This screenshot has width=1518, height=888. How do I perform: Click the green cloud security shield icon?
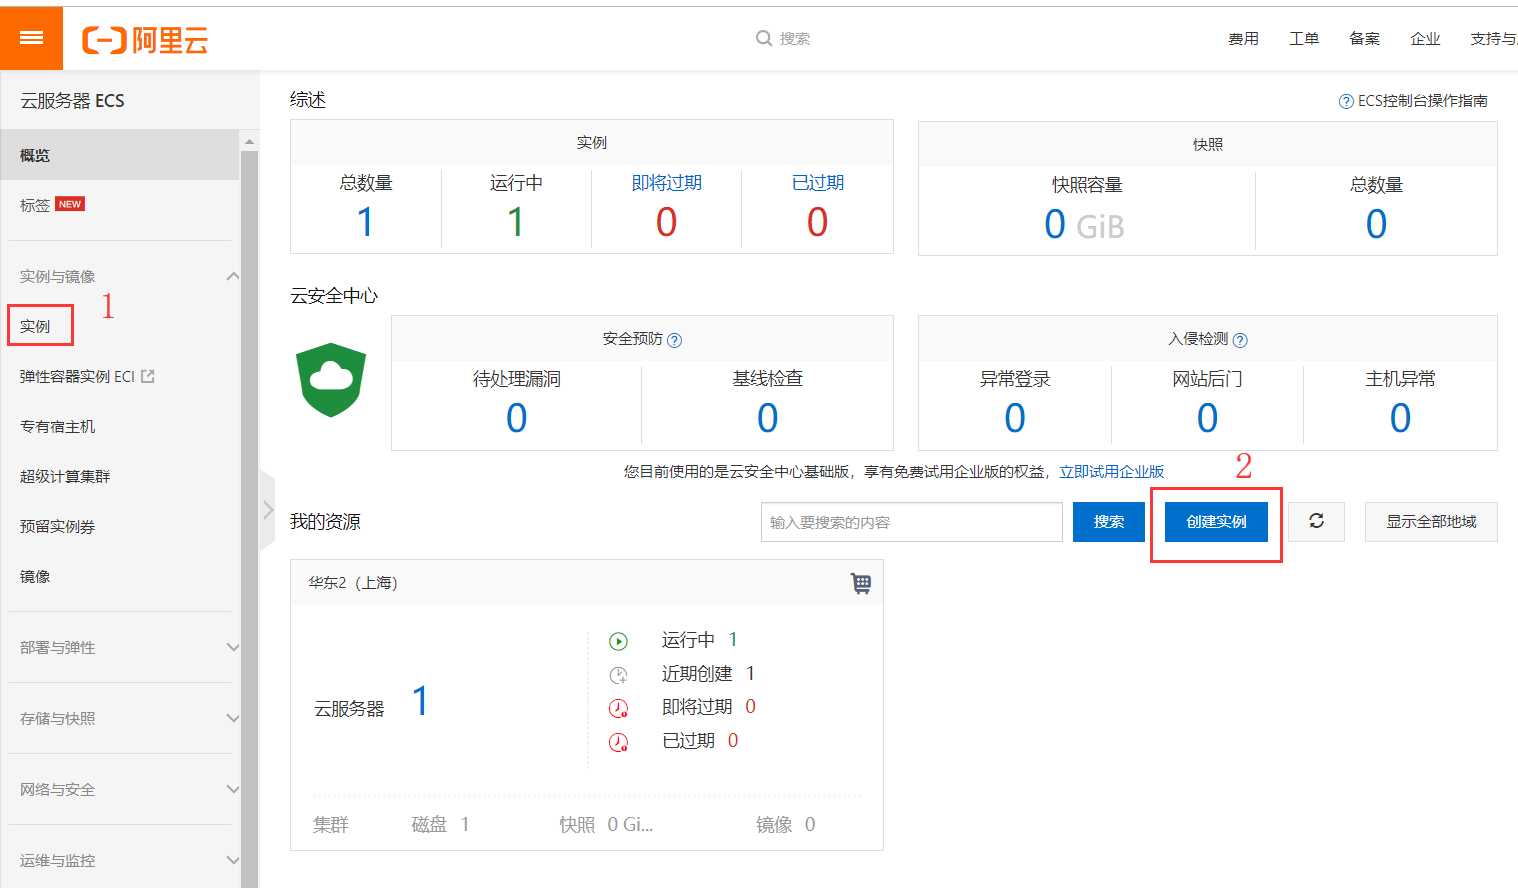click(331, 380)
